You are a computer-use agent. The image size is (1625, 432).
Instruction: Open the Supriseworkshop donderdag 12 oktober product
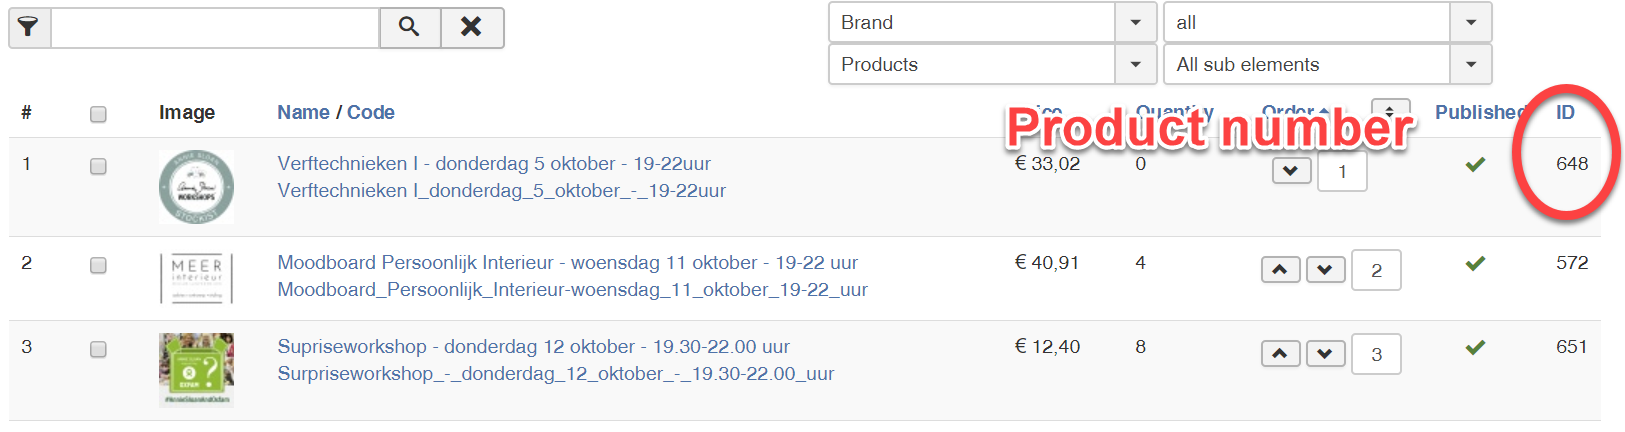(x=533, y=346)
